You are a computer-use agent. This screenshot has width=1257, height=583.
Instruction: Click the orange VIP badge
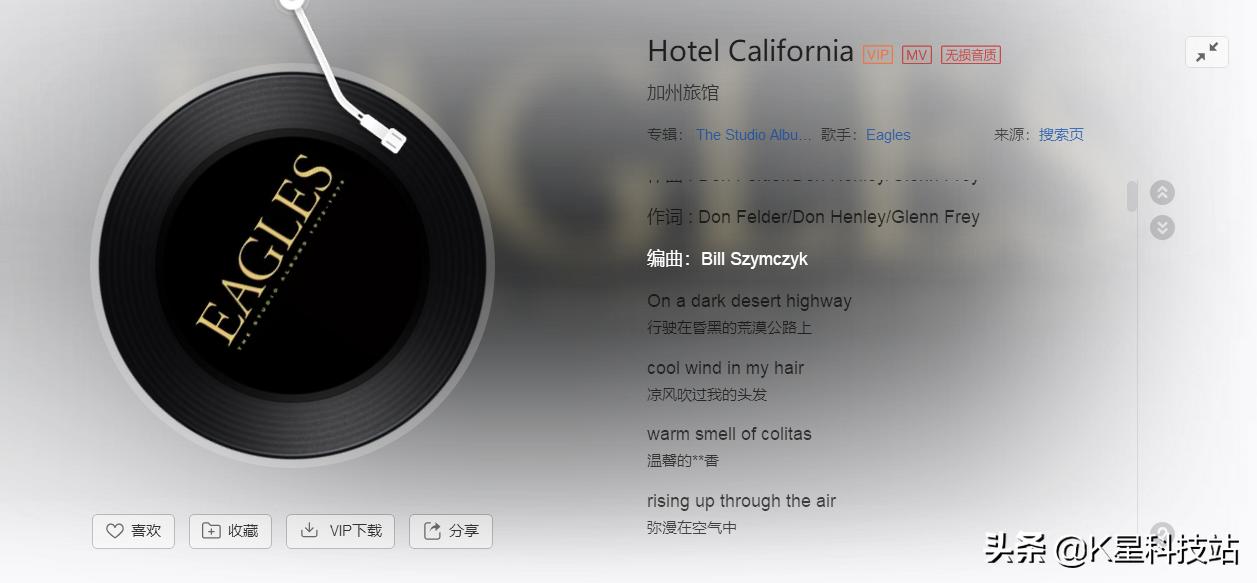point(878,55)
